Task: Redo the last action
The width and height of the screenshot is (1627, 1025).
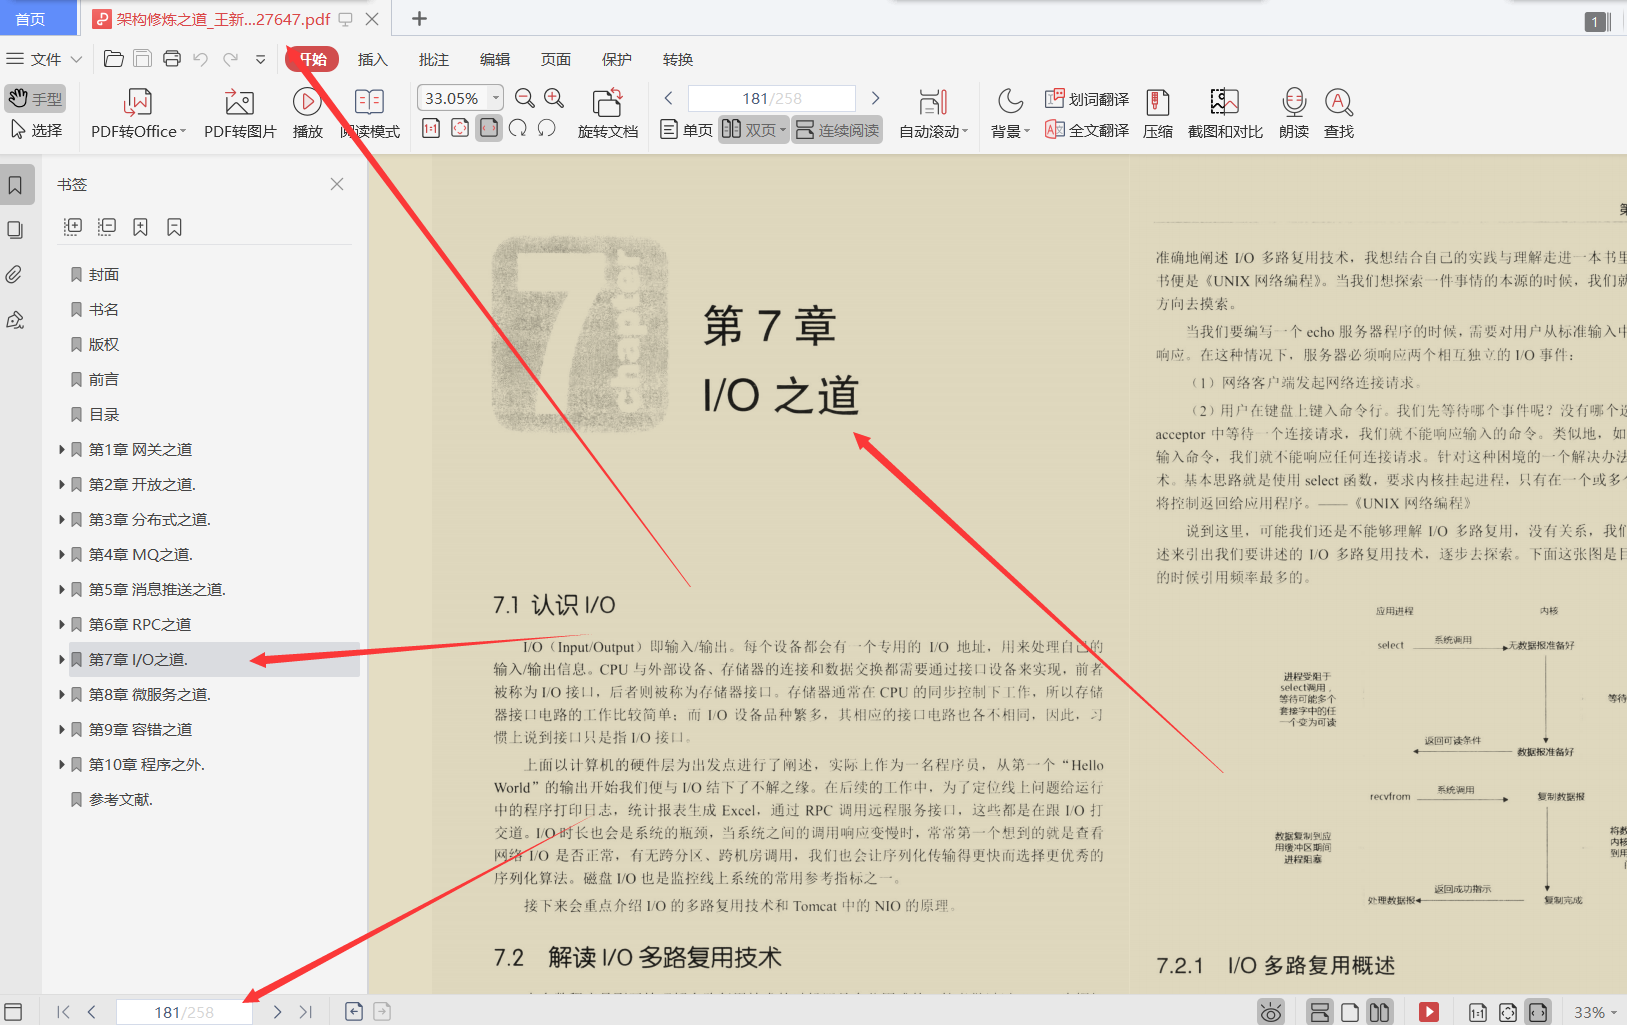Action: [x=231, y=59]
